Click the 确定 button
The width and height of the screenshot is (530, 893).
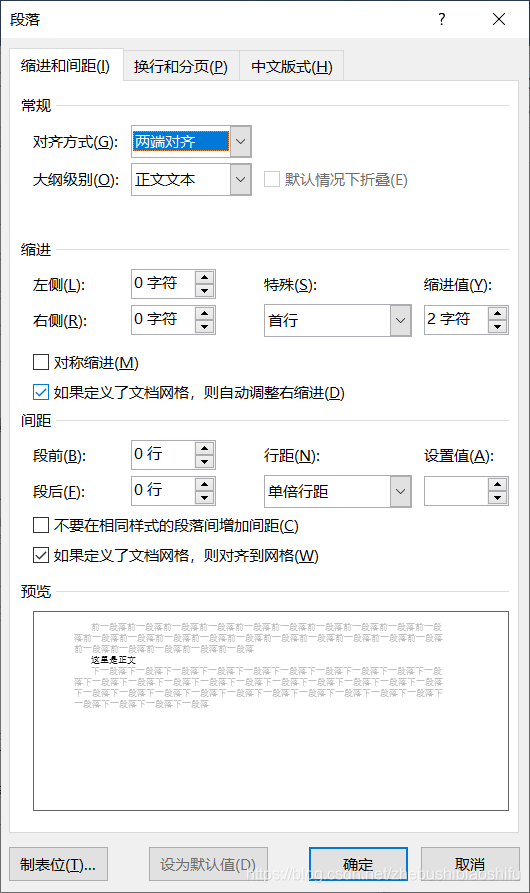[x=358, y=865]
